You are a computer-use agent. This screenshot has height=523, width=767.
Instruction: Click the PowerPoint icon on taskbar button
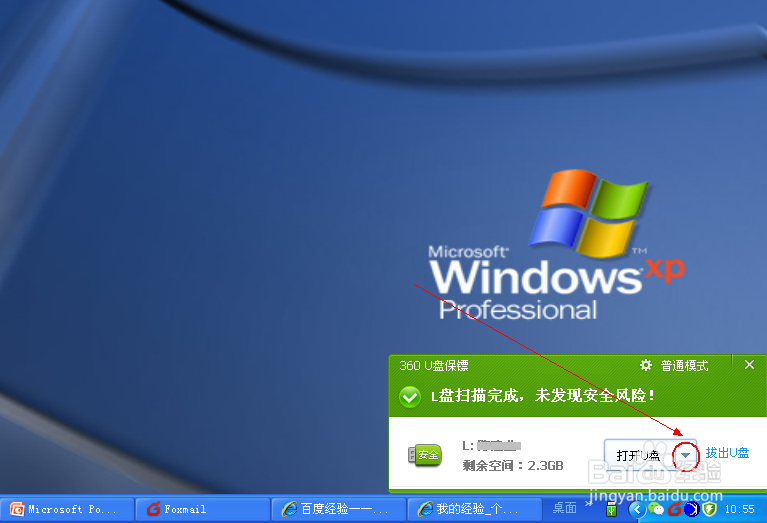click(x=17, y=509)
